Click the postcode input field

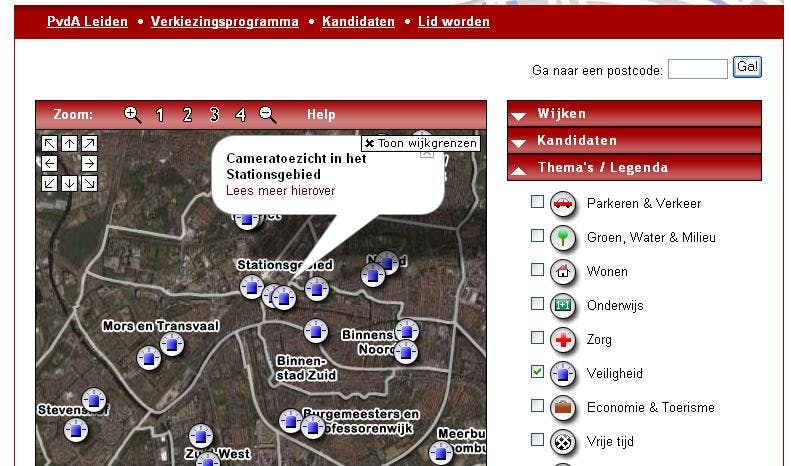click(x=698, y=69)
